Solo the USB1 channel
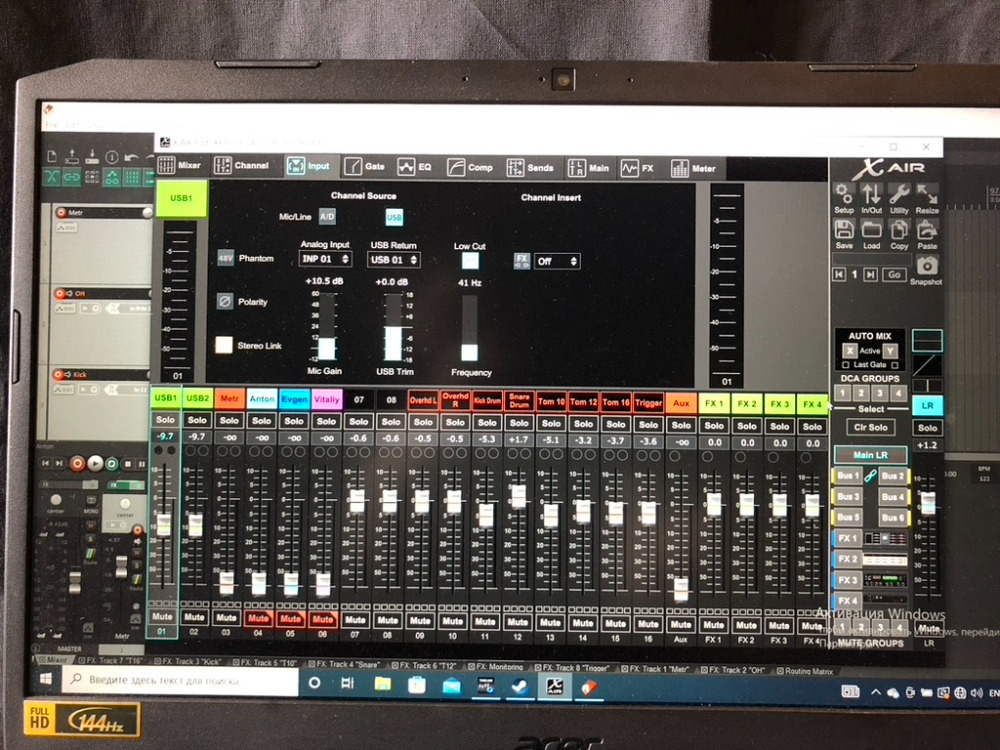Image resolution: width=1000 pixels, height=750 pixels. tap(165, 420)
